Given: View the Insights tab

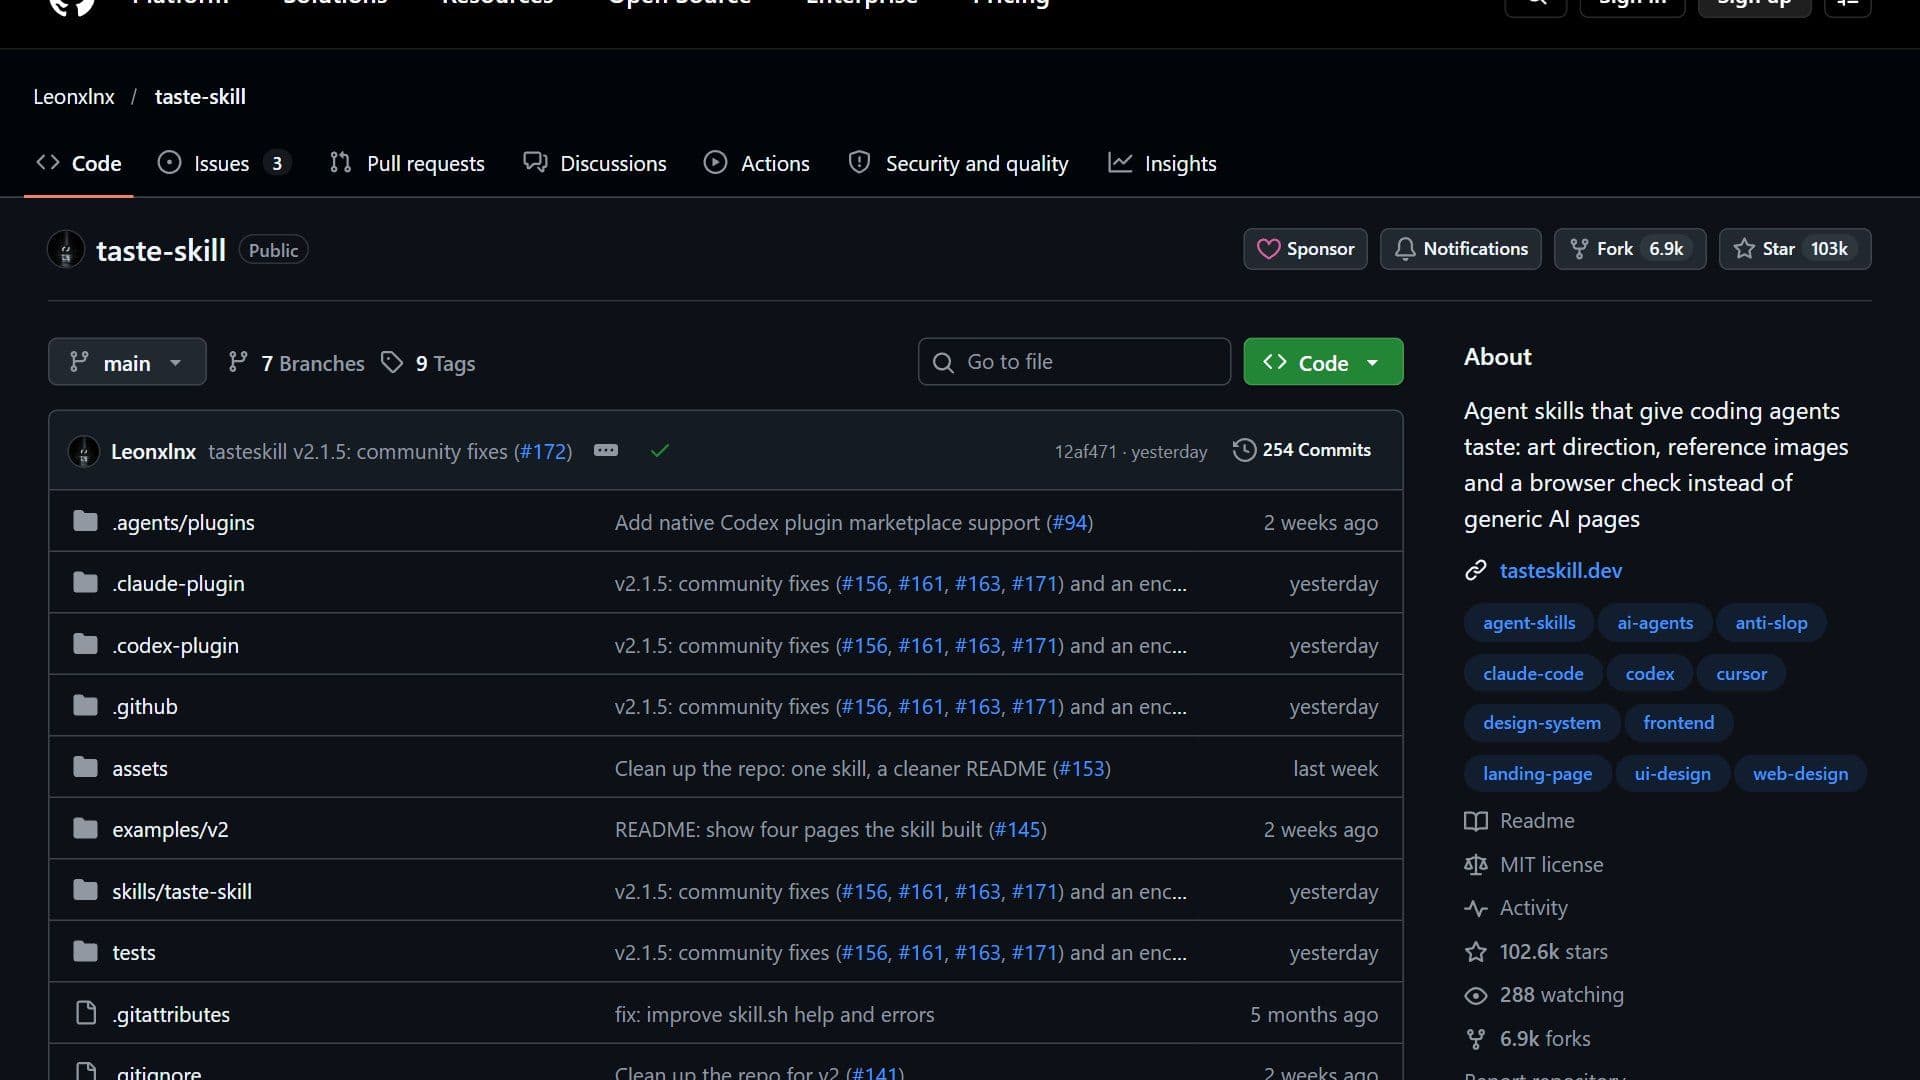Looking at the screenshot, I should tap(1162, 163).
